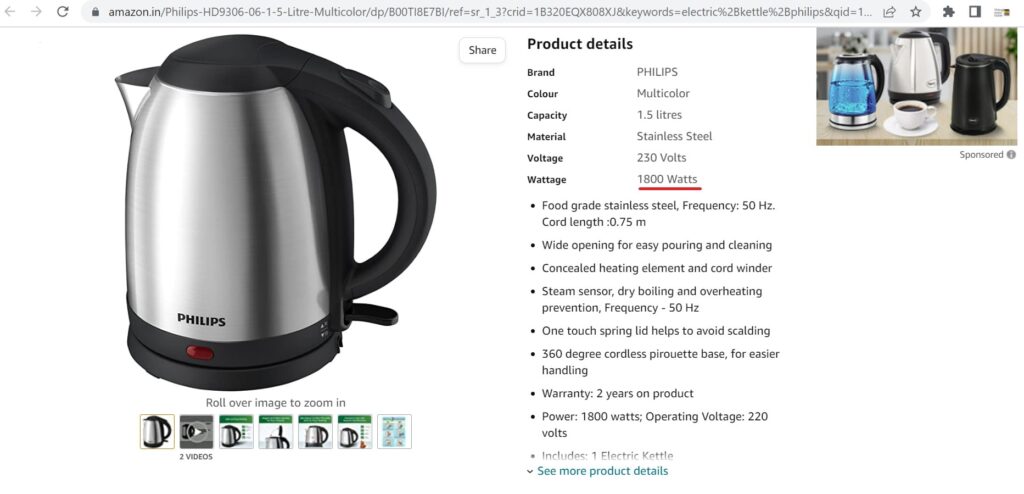Click the browser back arrow
1024x494 pixels.
pos(10,12)
